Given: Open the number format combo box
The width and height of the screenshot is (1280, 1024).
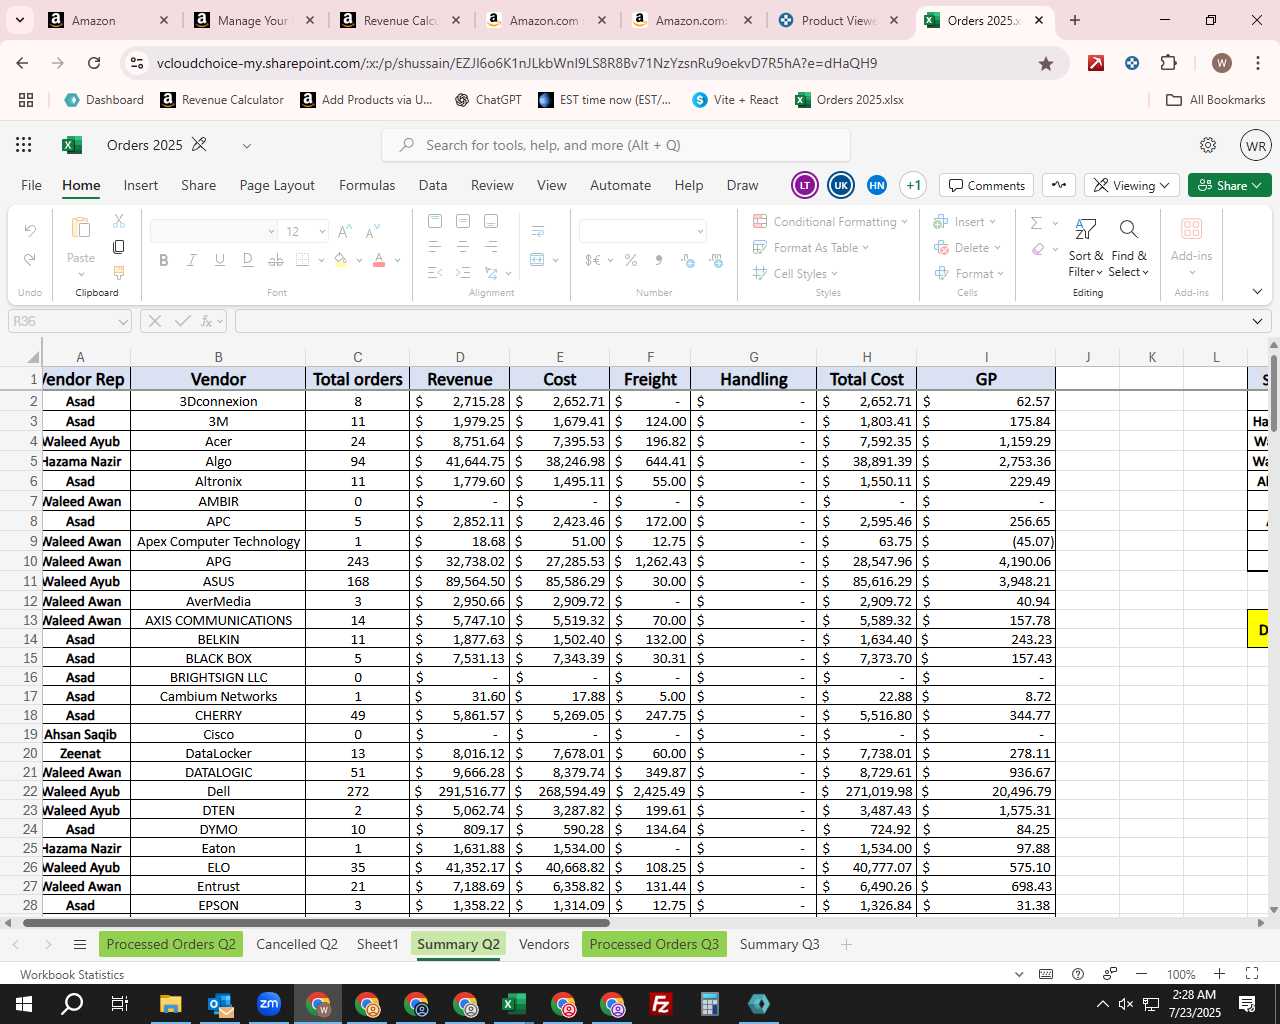Looking at the screenshot, I should [x=642, y=232].
